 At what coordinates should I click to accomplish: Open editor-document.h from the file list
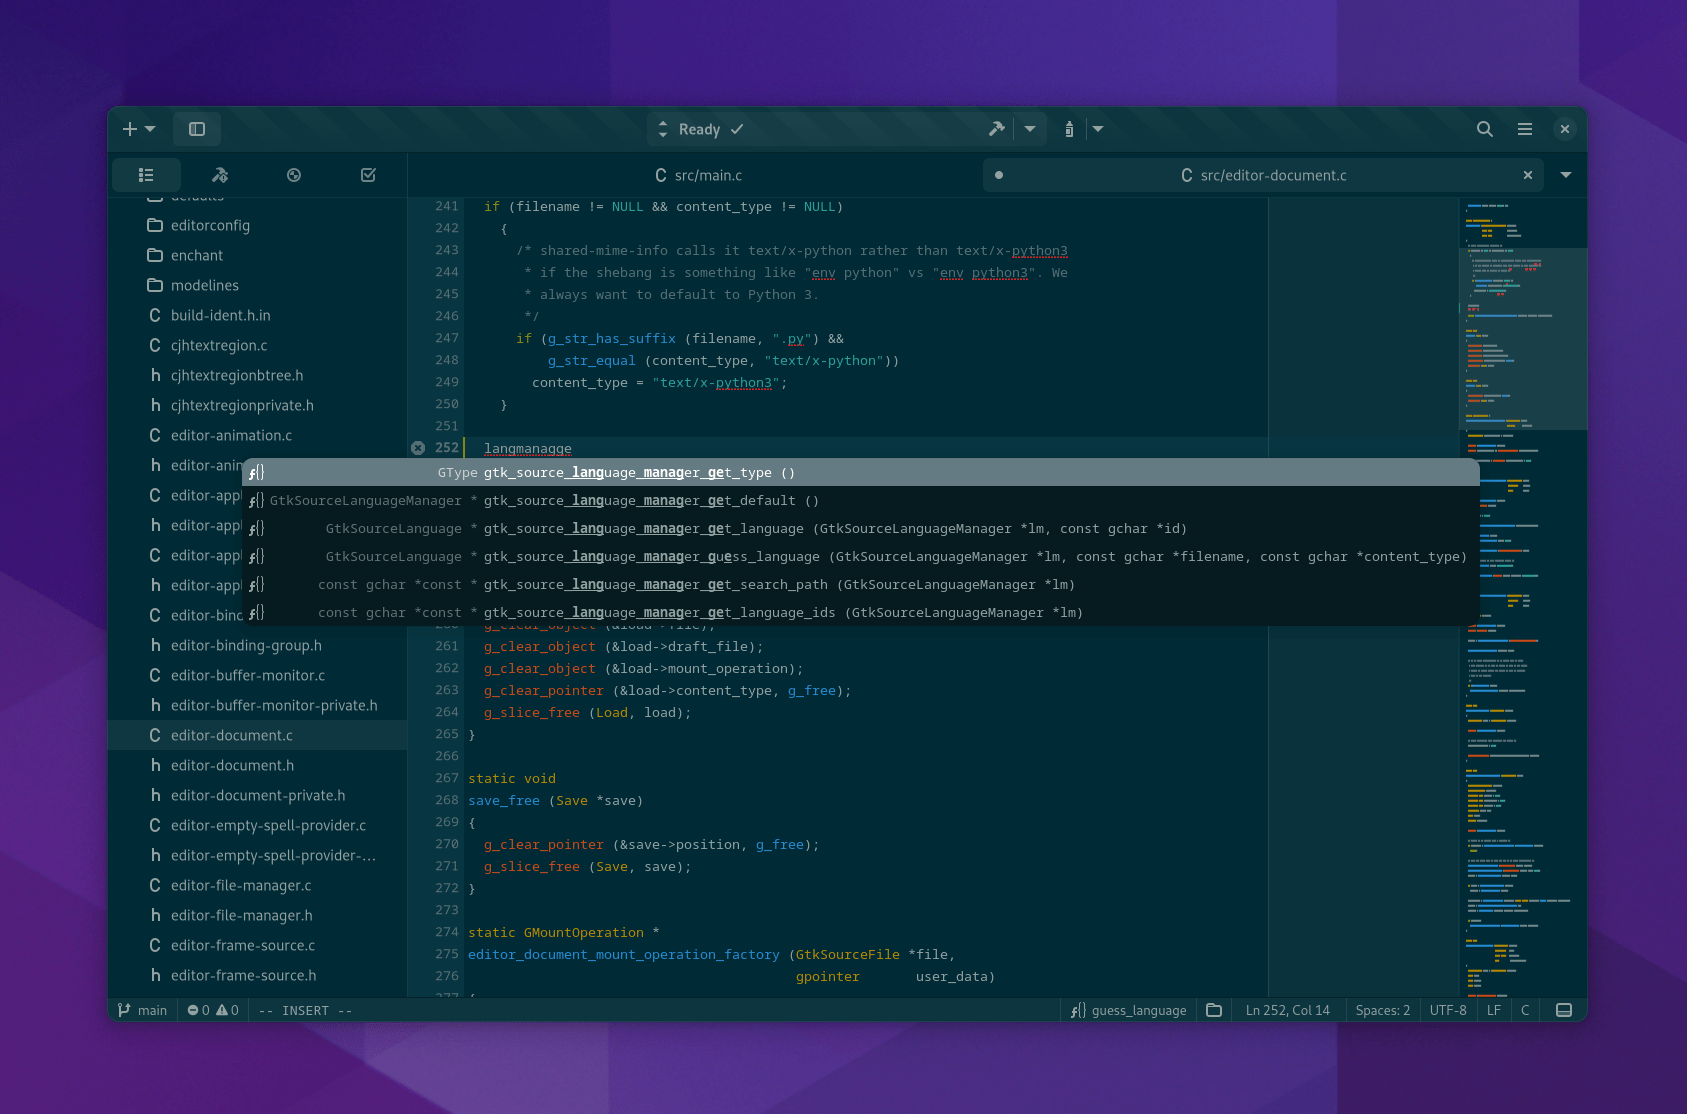click(231, 765)
